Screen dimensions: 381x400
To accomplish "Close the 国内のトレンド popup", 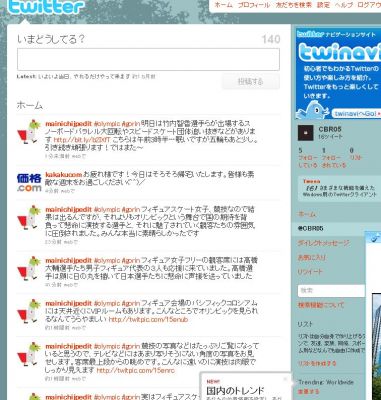I will coord(285,379).
